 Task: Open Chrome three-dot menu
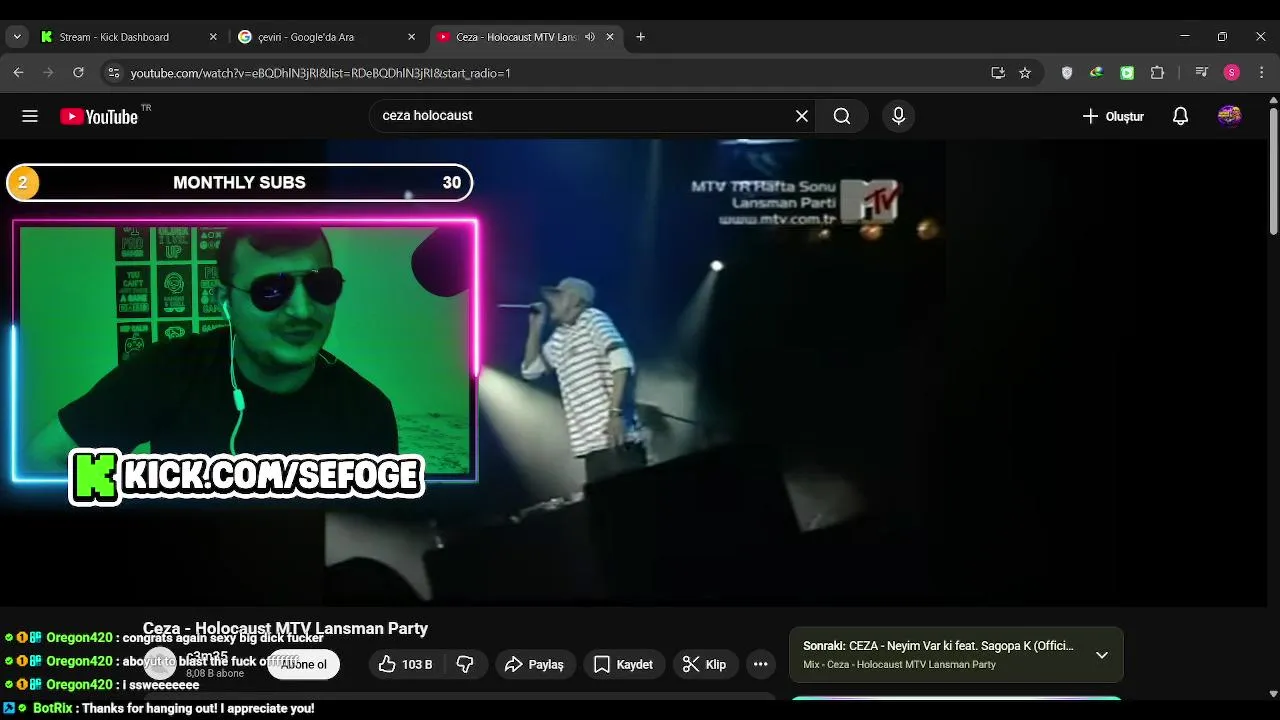pos(1262,73)
